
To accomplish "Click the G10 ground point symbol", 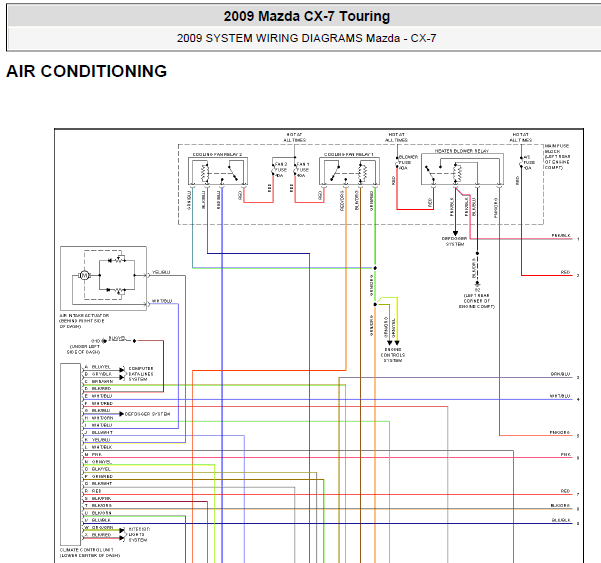I will pyautogui.click(x=104, y=341).
